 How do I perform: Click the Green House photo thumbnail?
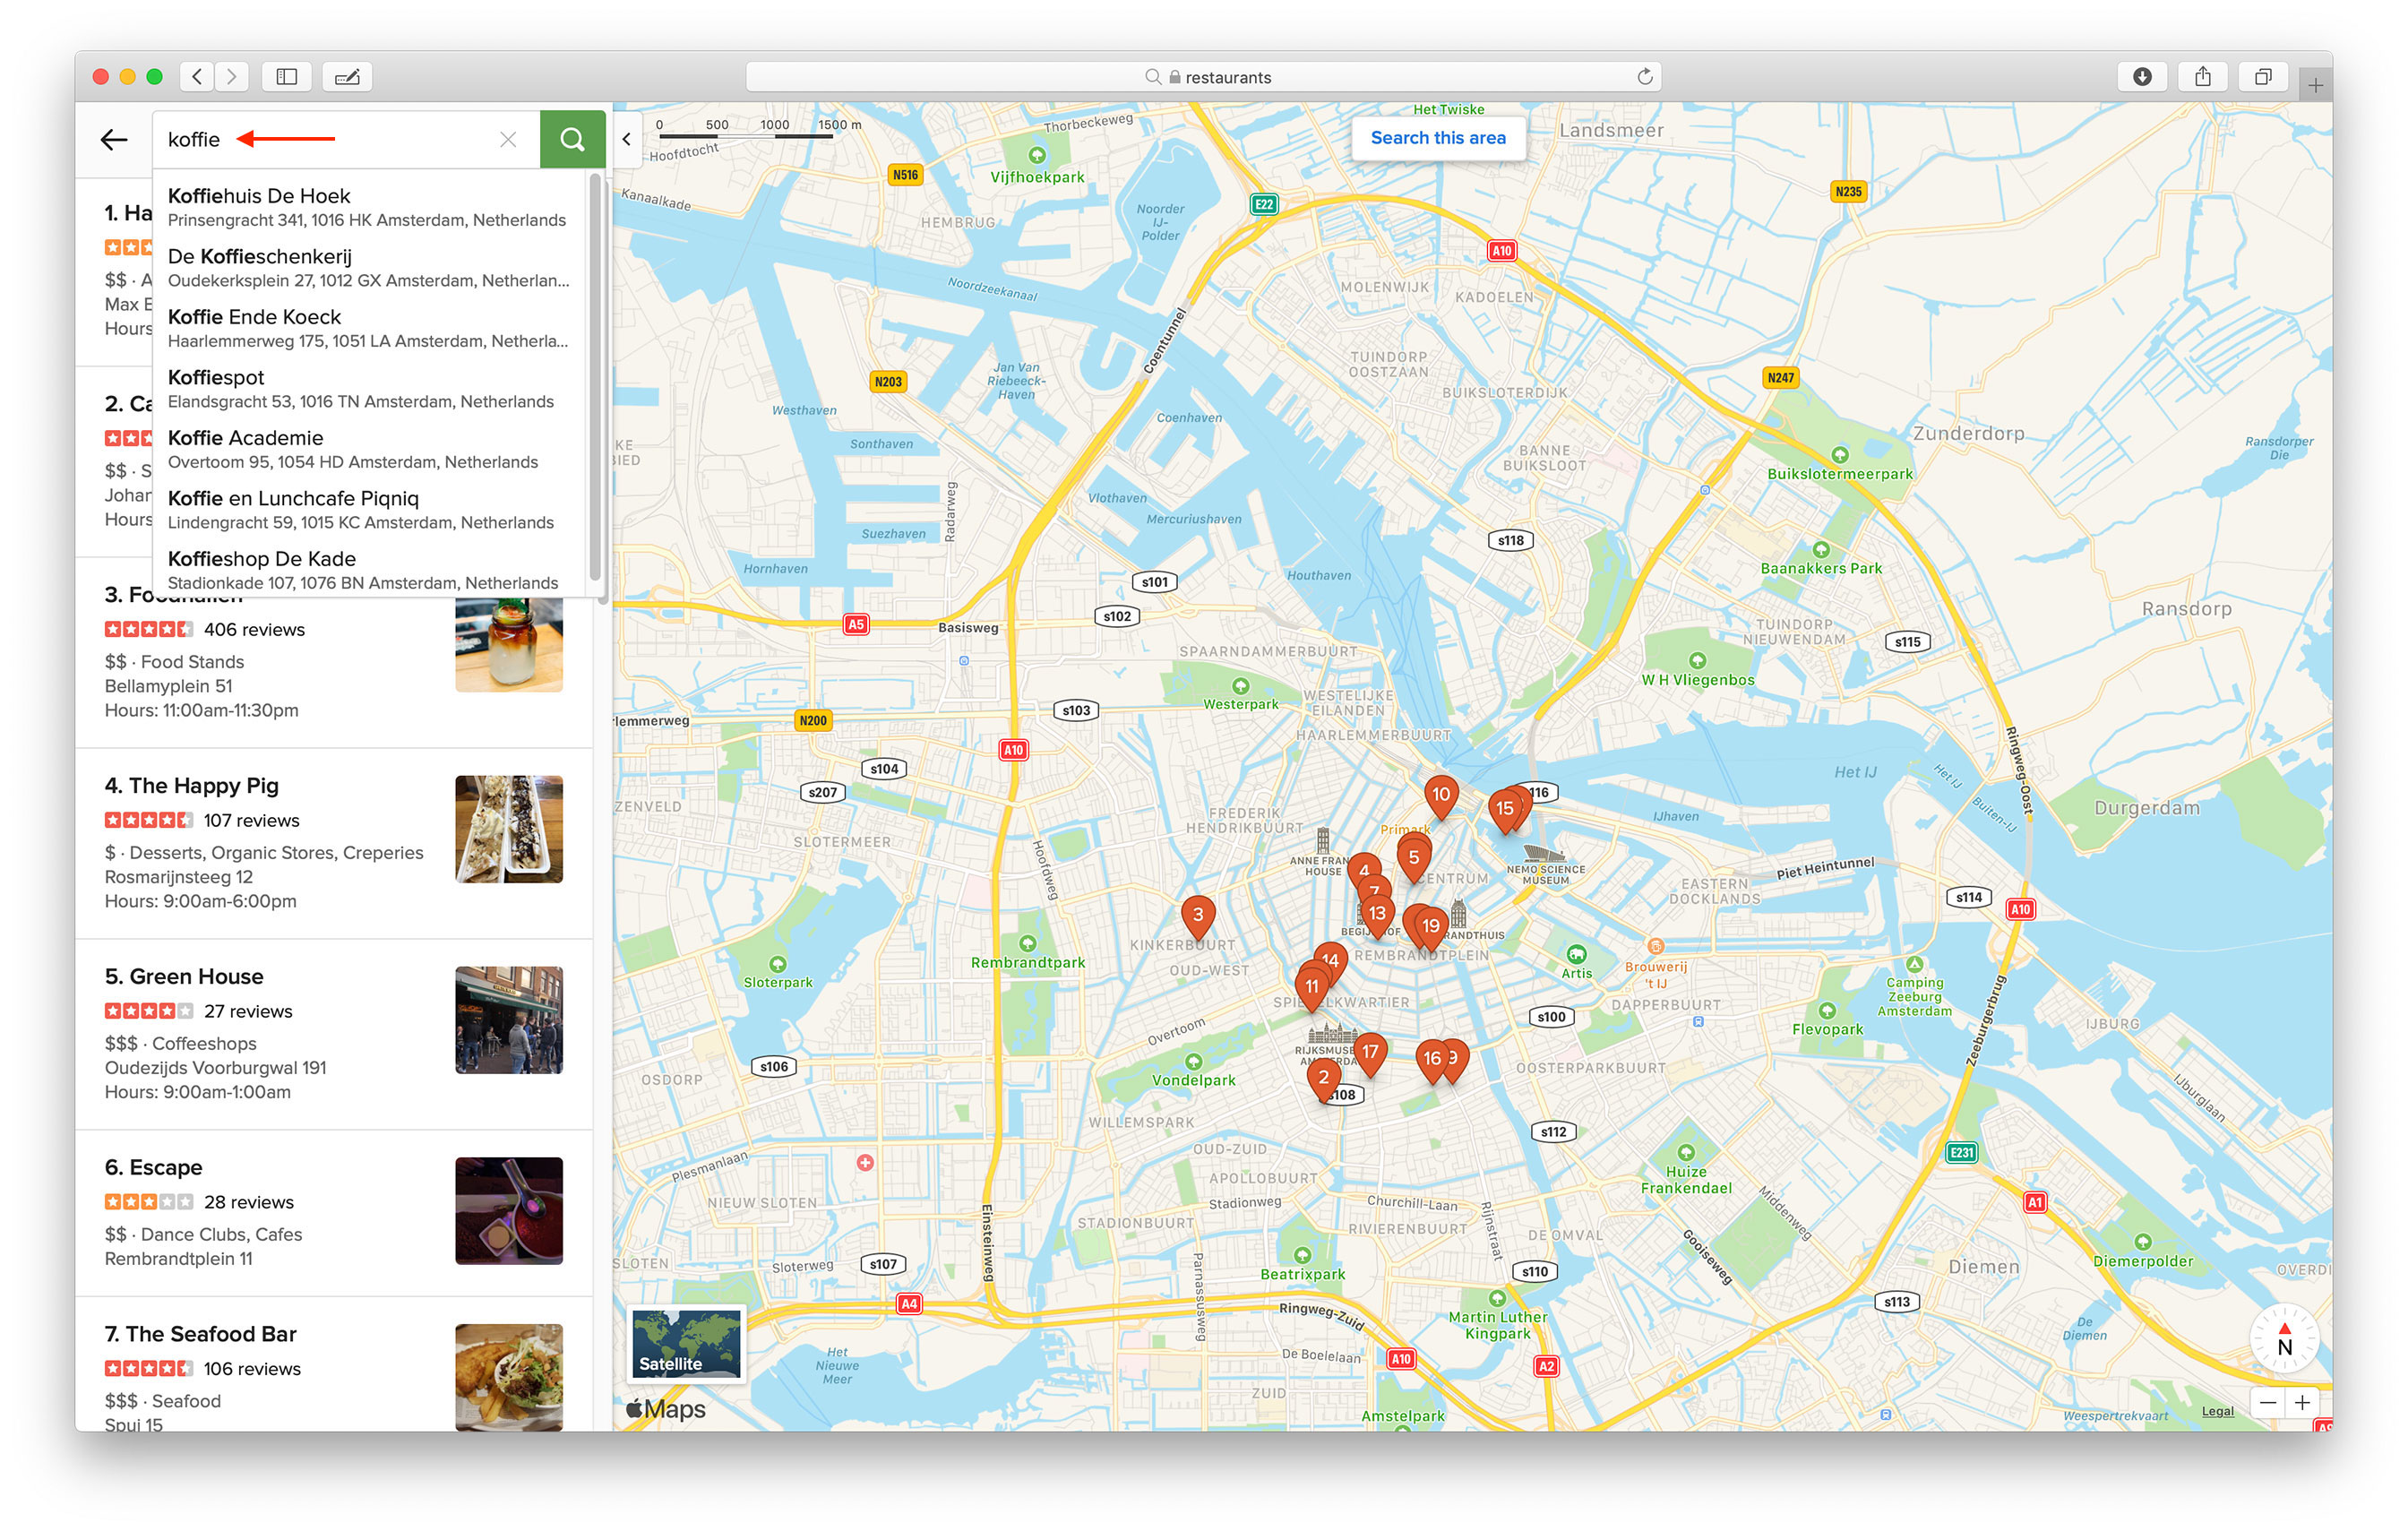pos(509,1020)
